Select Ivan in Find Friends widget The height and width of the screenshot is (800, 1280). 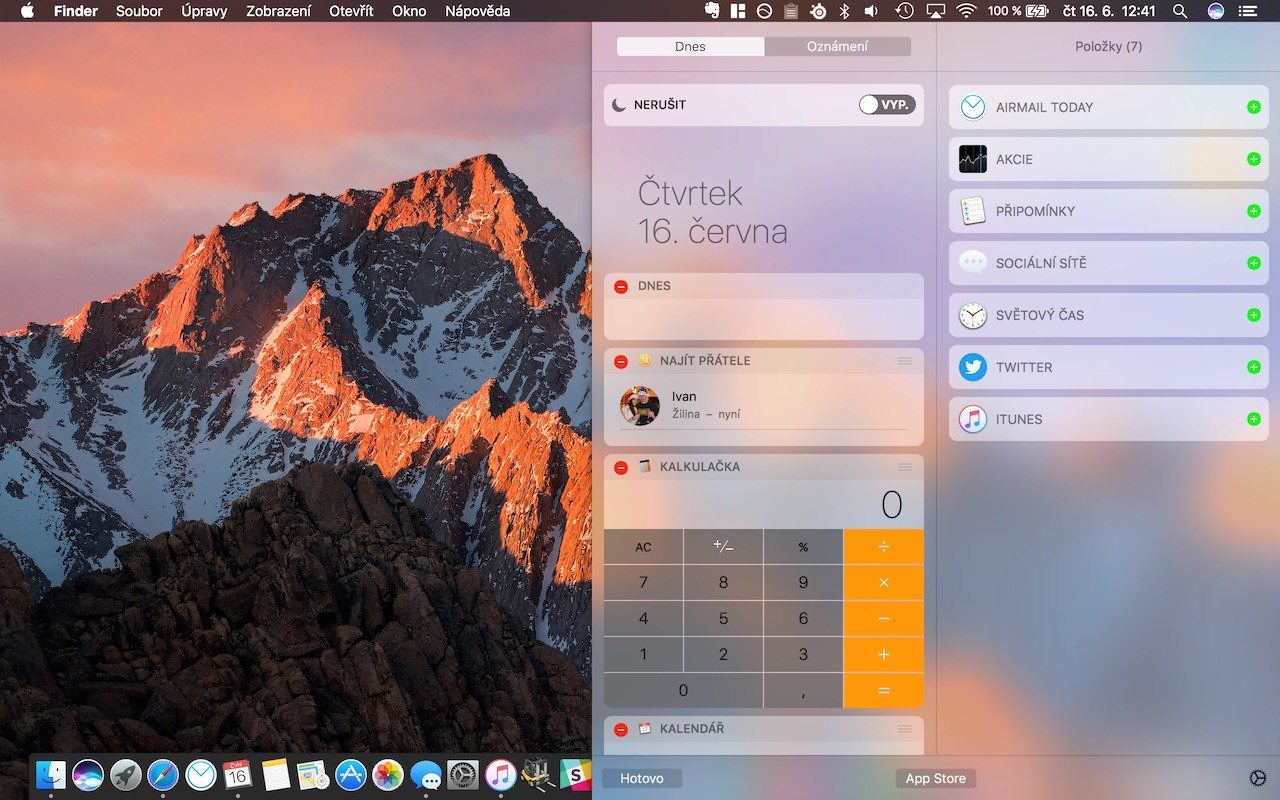click(684, 405)
